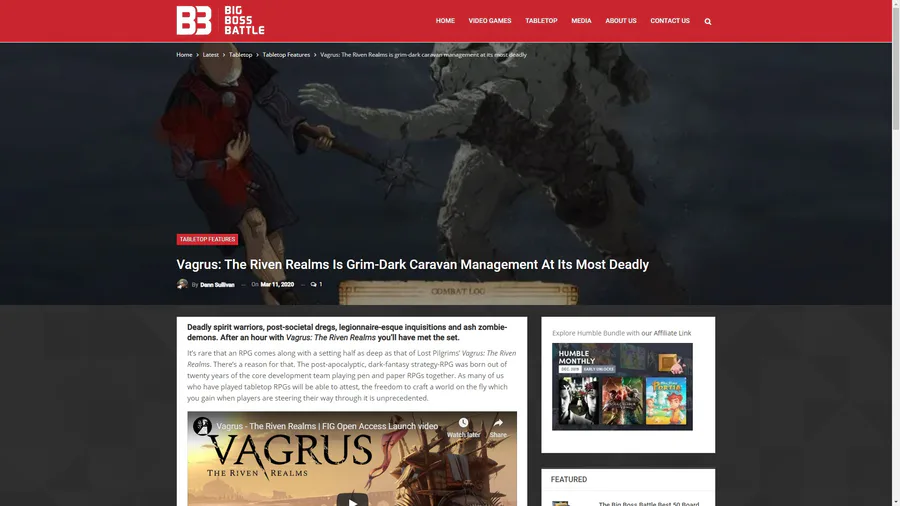Click the YouTube Watch later clock icon
This screenshot has height=506, width=900.
pos(463,423)
